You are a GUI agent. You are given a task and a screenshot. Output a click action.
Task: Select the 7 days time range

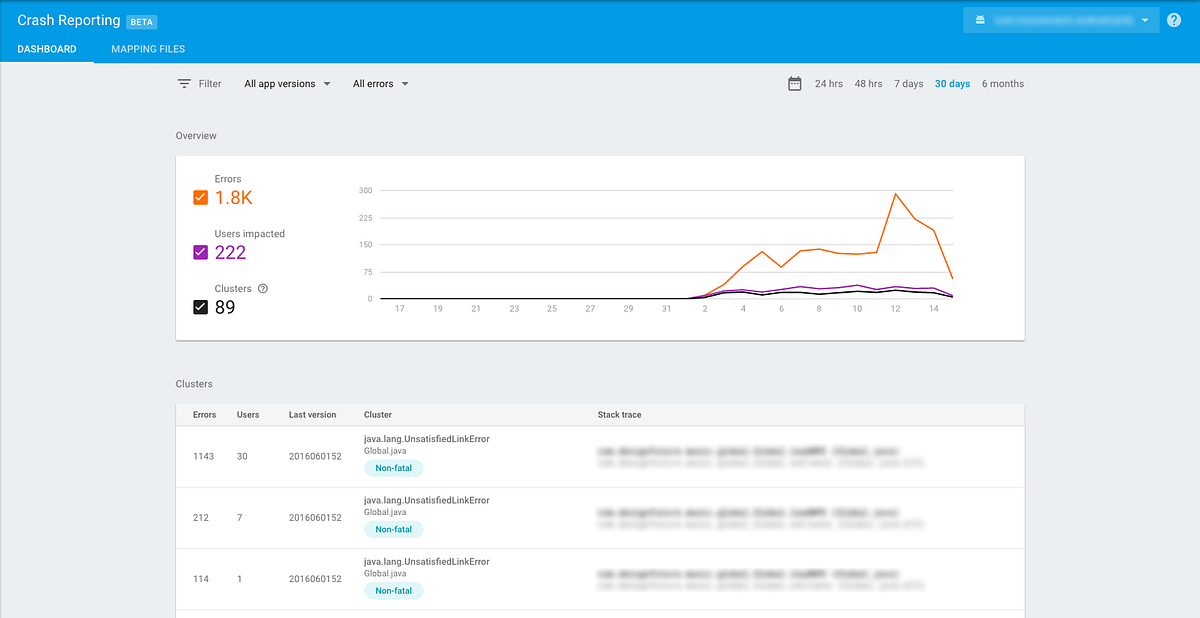pyautogui.click(x=908, y=84)
